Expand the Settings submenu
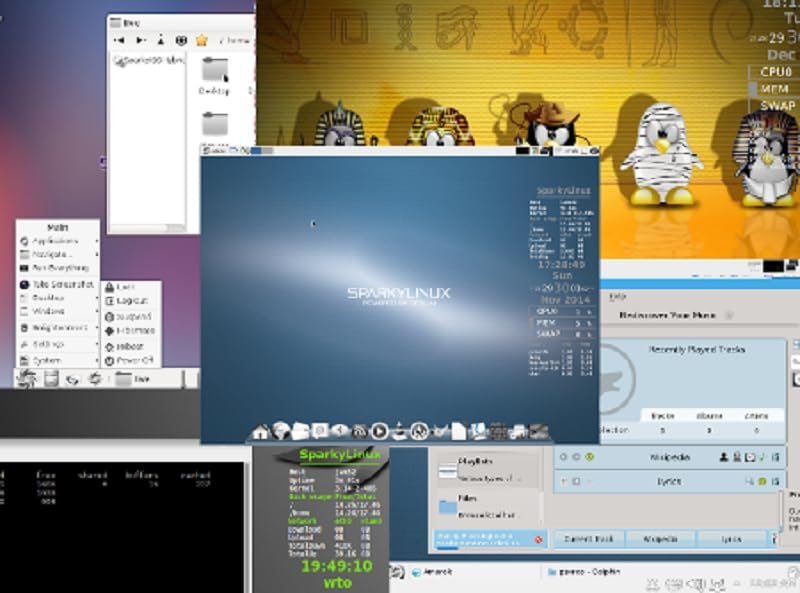The height and width of the screenshot is (593, 800). [59, 344]
